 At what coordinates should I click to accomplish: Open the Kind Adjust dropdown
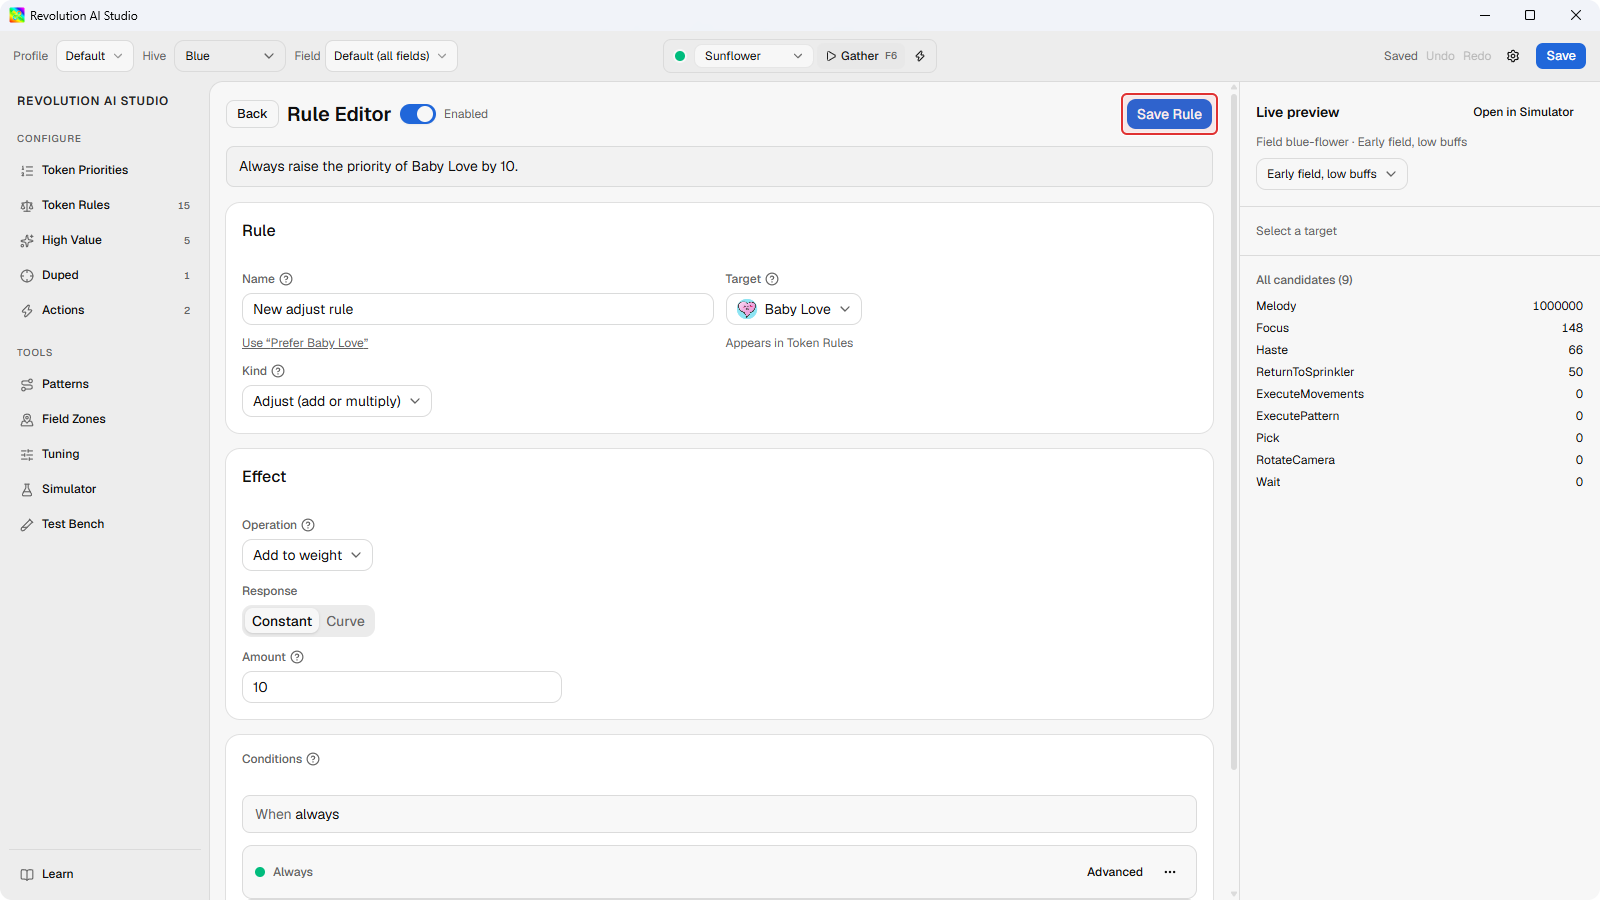coord(337,401)
